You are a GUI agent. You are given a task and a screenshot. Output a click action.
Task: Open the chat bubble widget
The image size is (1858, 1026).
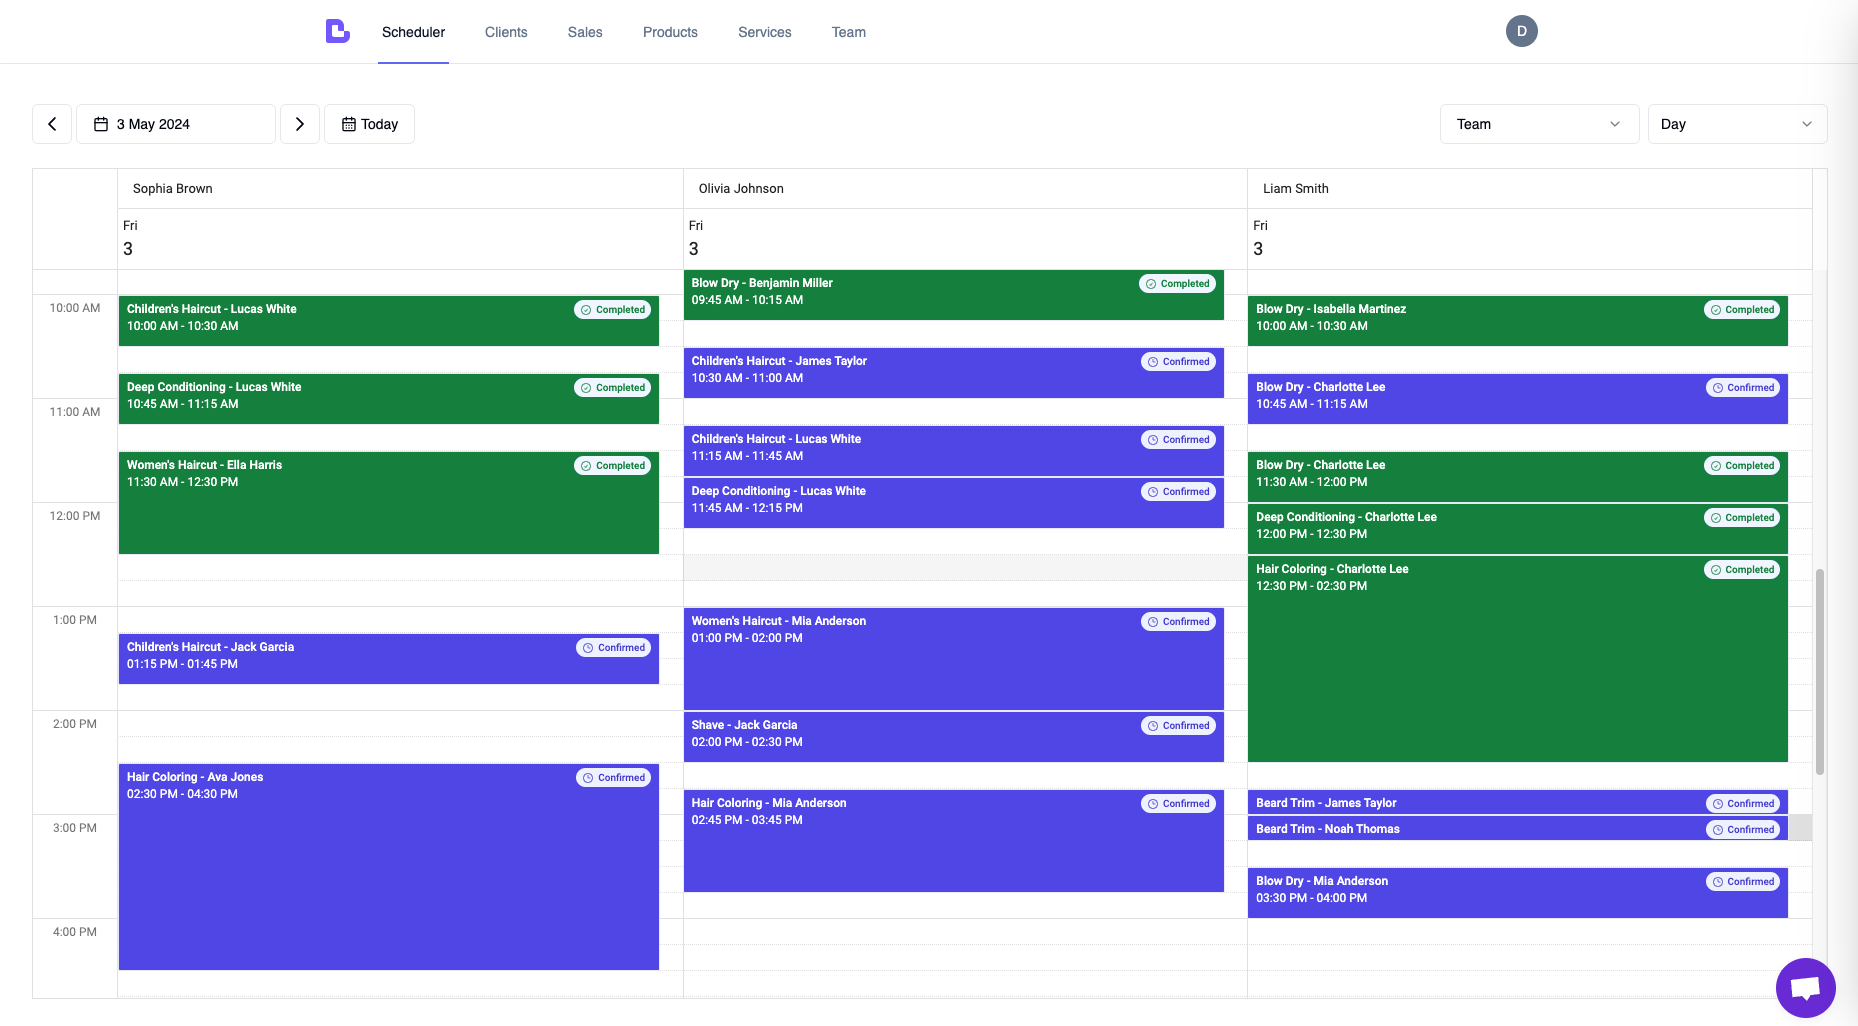tap(1806, 988)
